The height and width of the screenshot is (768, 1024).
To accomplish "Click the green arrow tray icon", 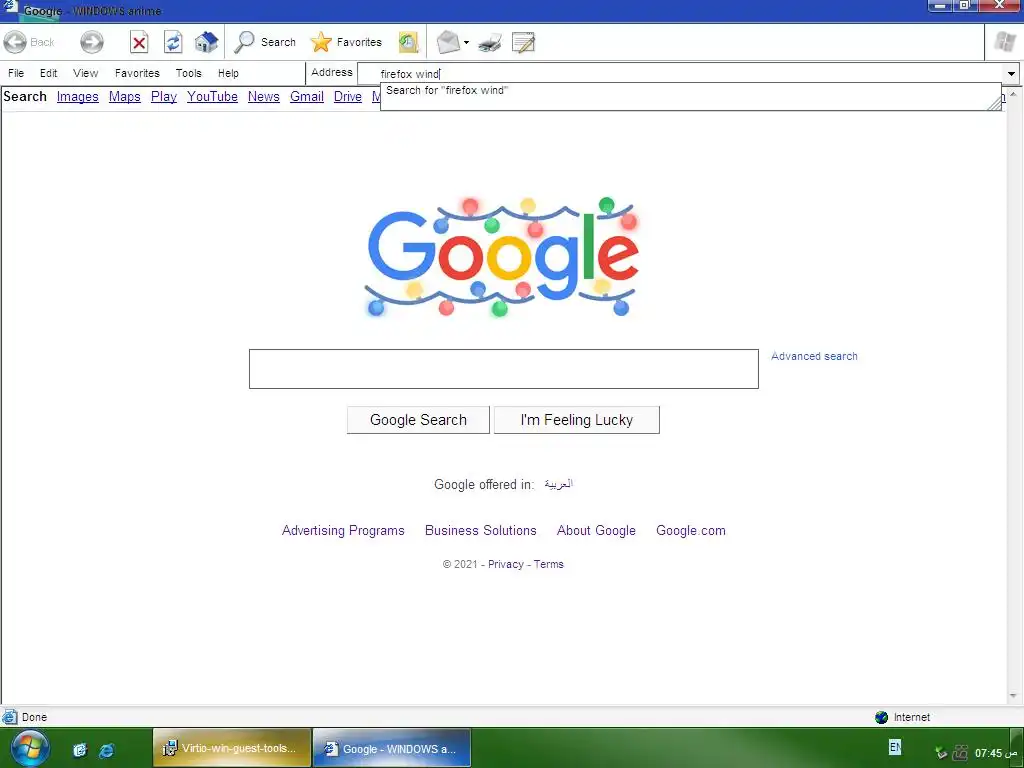I will point(941,752).
